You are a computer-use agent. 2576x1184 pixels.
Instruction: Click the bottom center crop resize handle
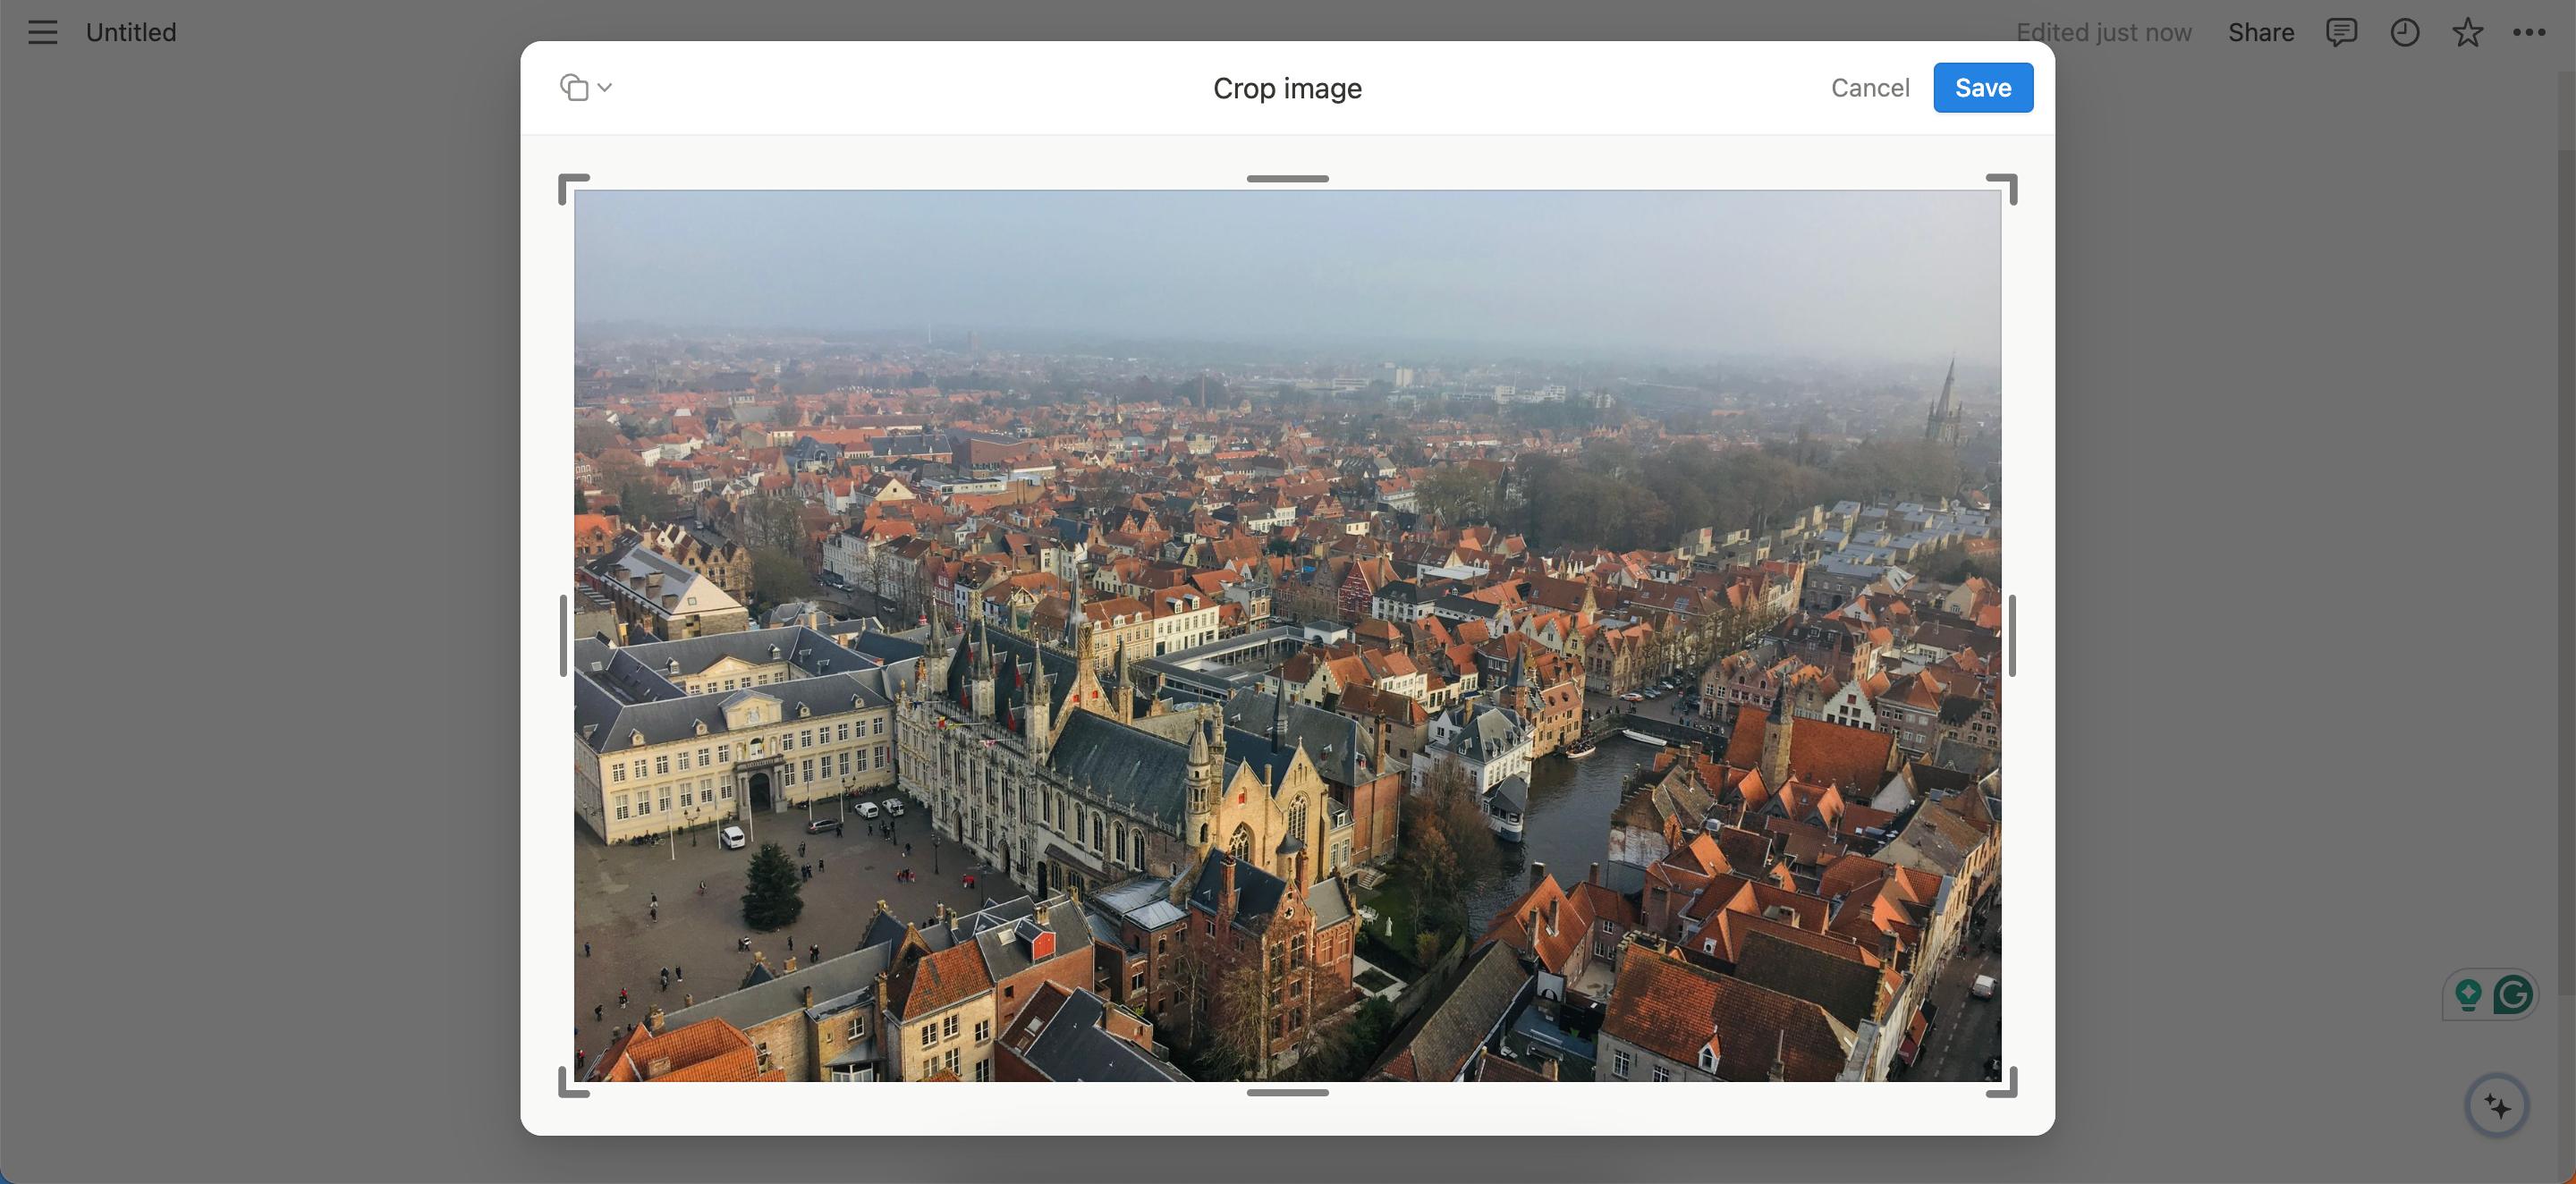(1287, 1092)
